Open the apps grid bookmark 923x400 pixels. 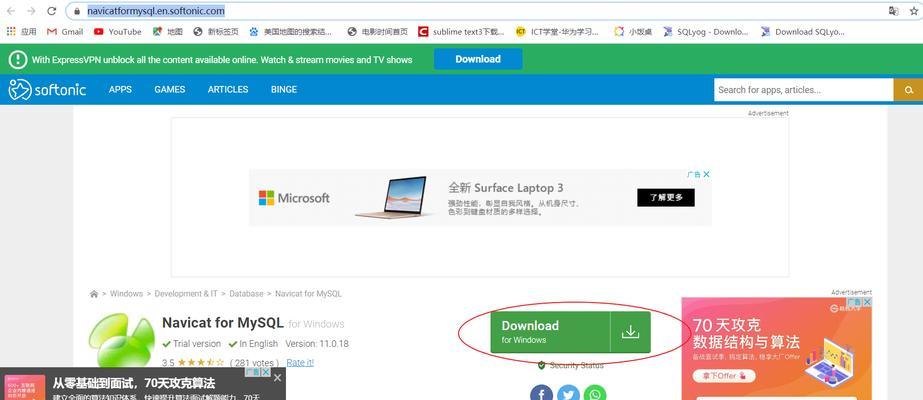pos(21,32)
